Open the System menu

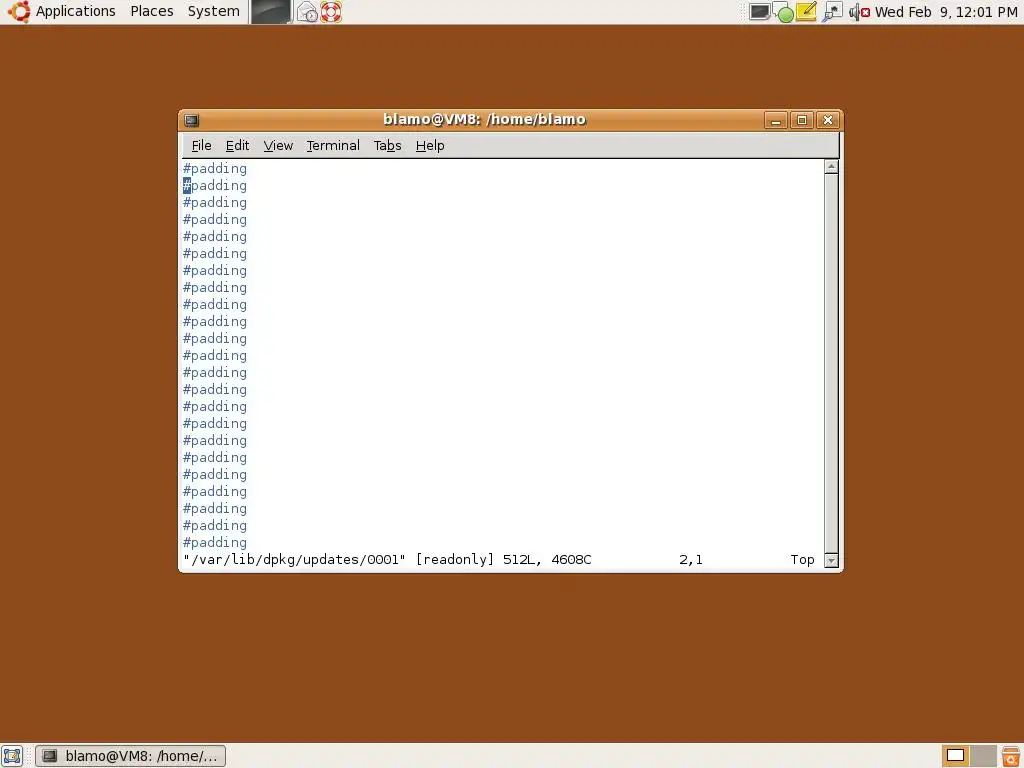point(214,11)
